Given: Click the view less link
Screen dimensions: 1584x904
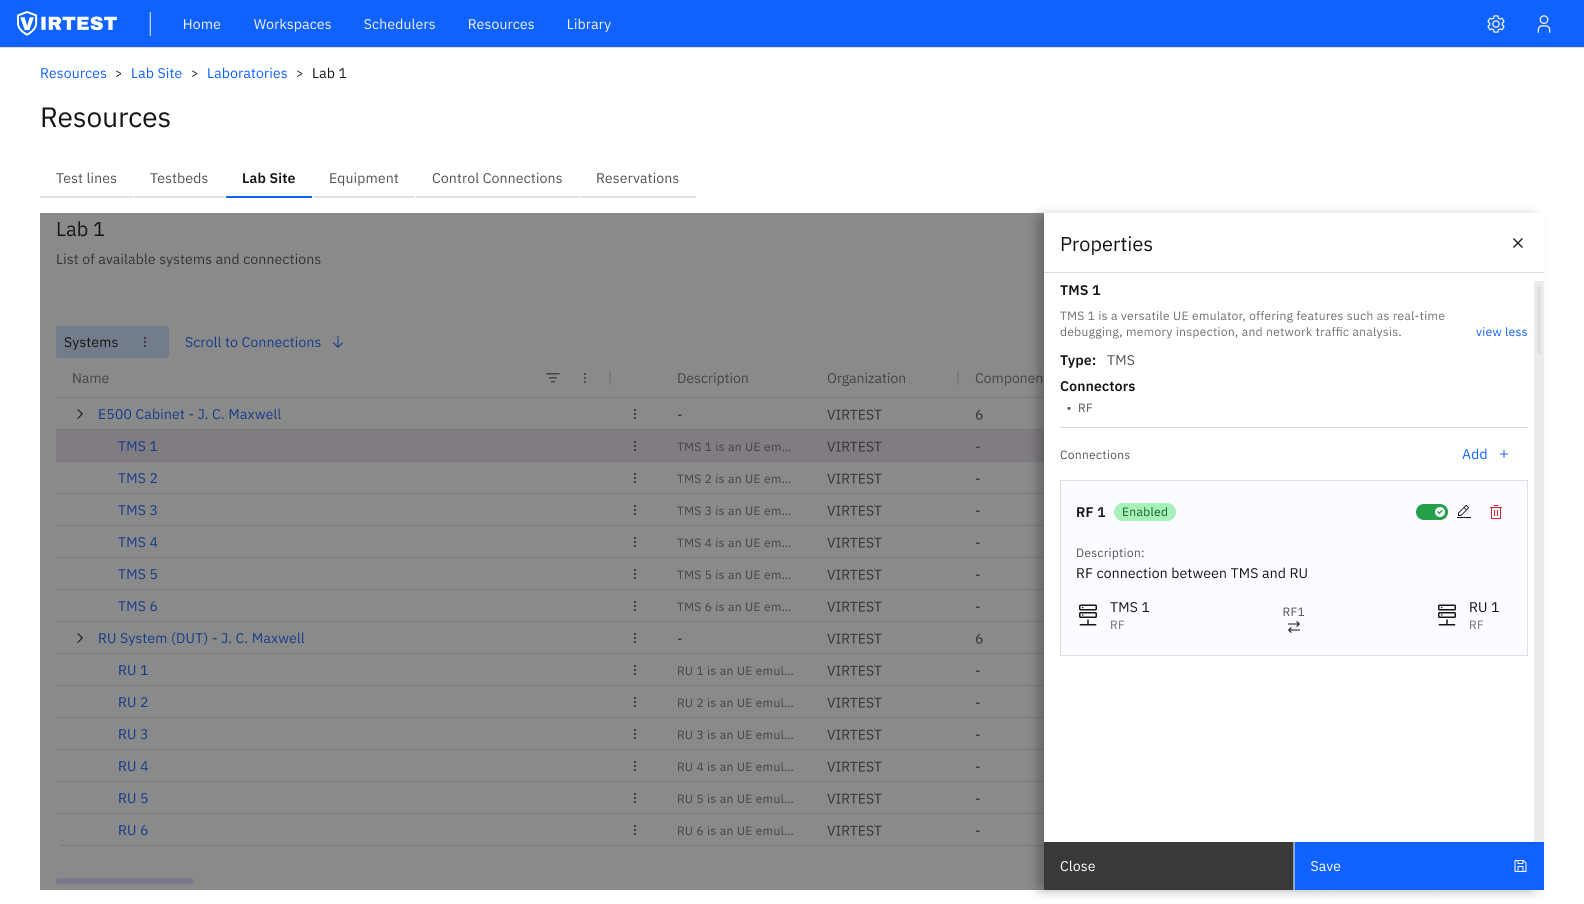Looking at the screenshot, I should (1501, 332).
